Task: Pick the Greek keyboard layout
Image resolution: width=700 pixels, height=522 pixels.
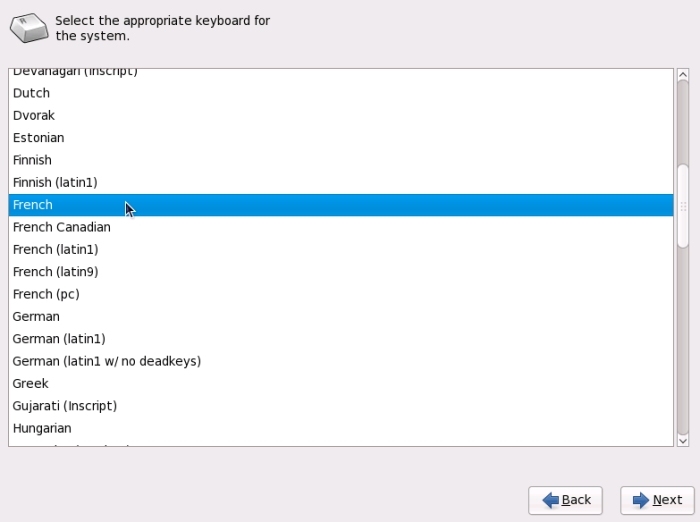Action: coord(31,383)
